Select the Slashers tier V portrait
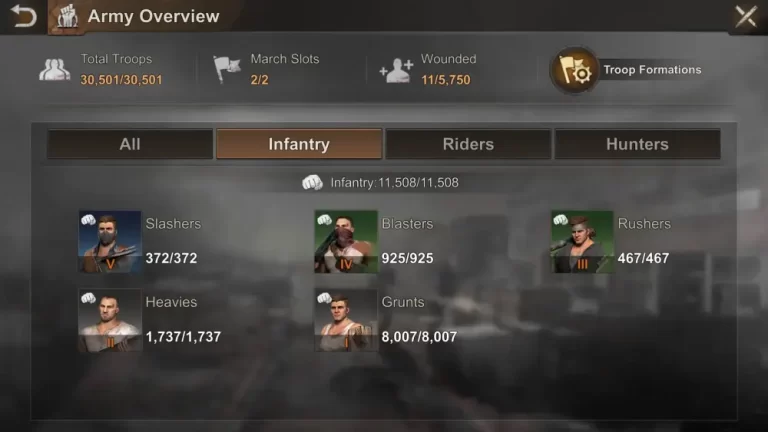 coord(110,241)
